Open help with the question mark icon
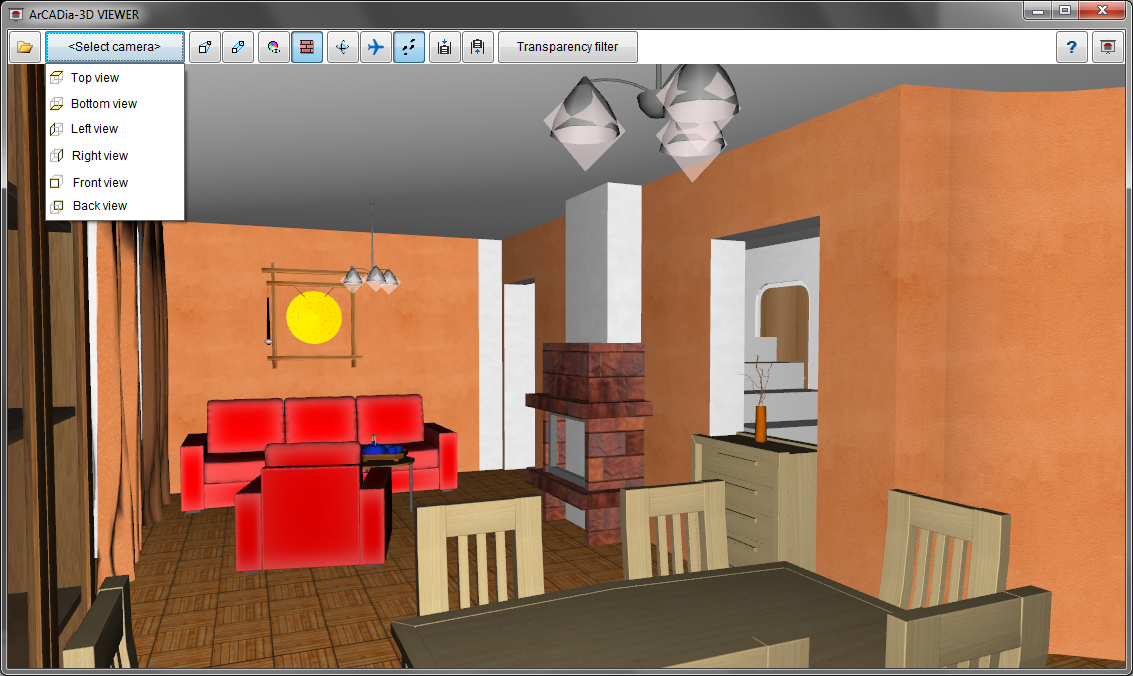 tap(1072, 47)
